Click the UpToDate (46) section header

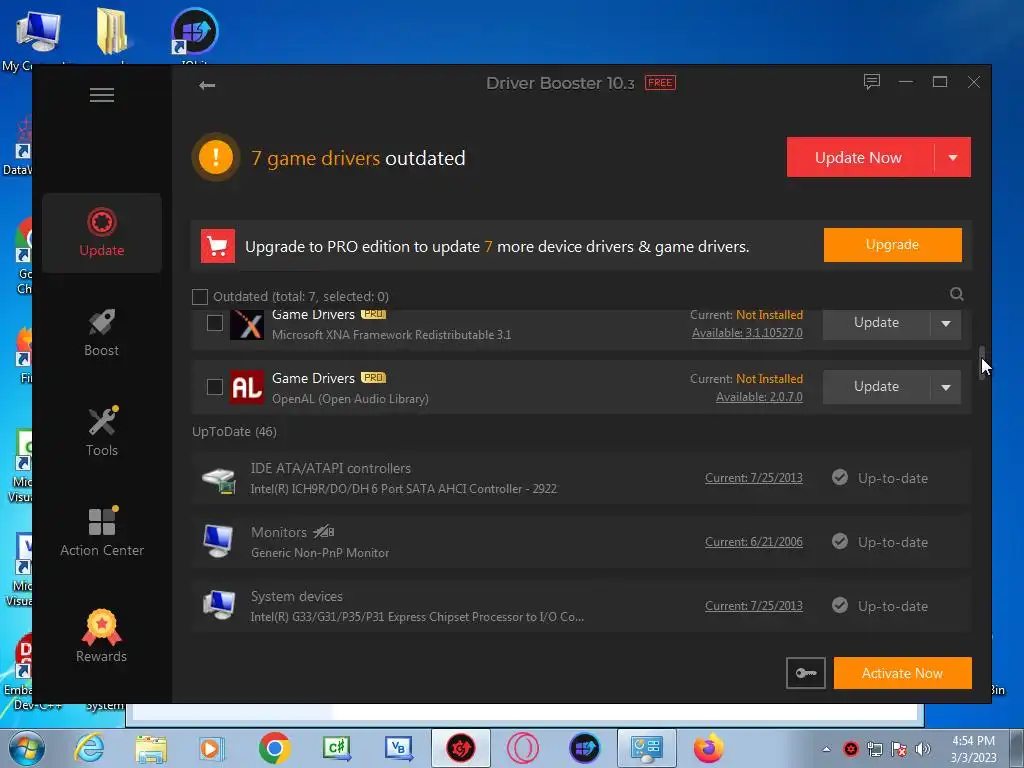234,432
